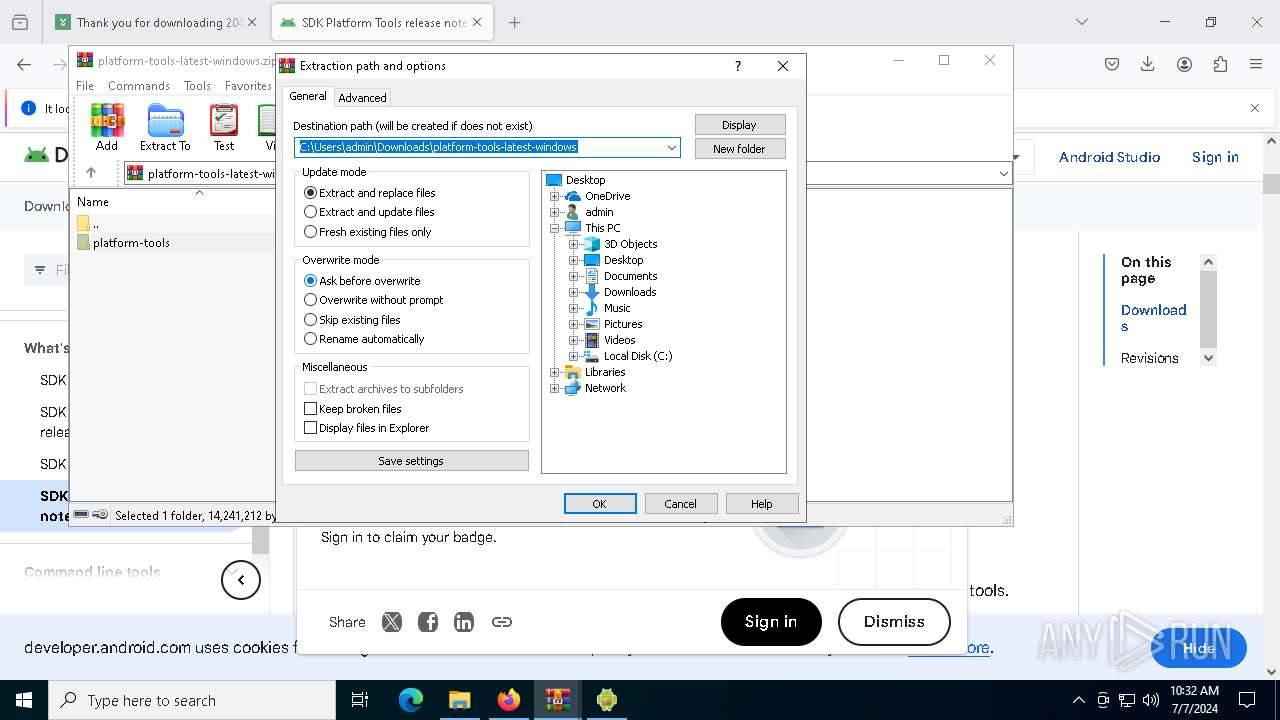Expand the Network tree node
1280x720 pixels.
[554, 388]
